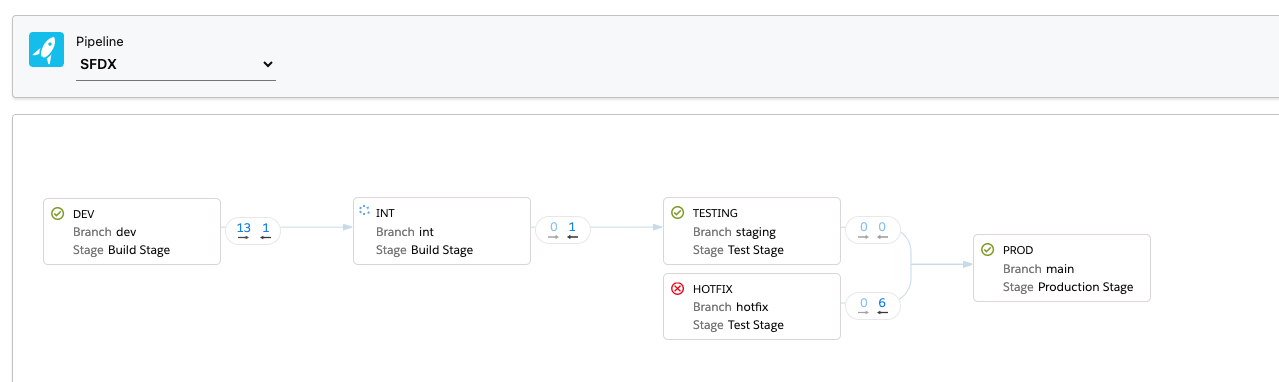
Task: Open the DEV environment card
Action: (x=132, y=231)
